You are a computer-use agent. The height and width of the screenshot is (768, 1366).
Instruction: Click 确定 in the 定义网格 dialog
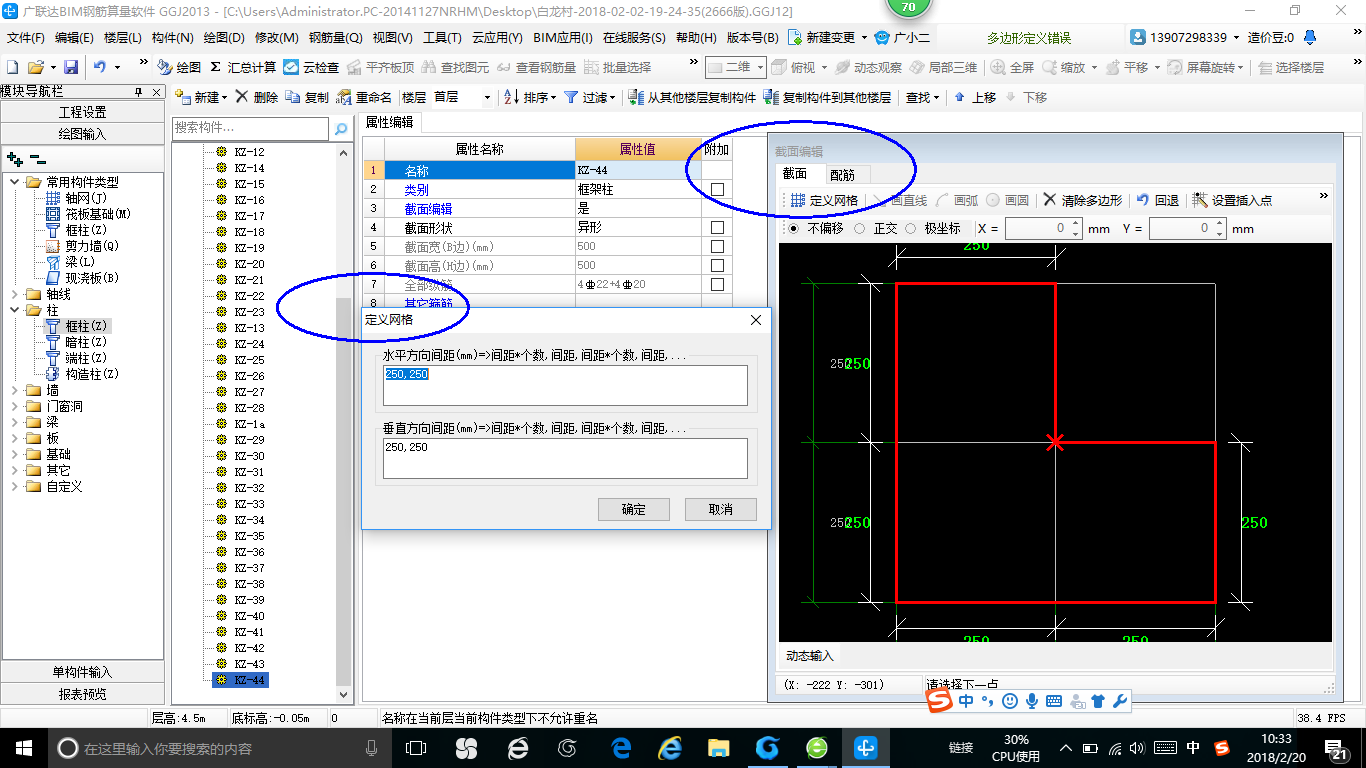633,509
